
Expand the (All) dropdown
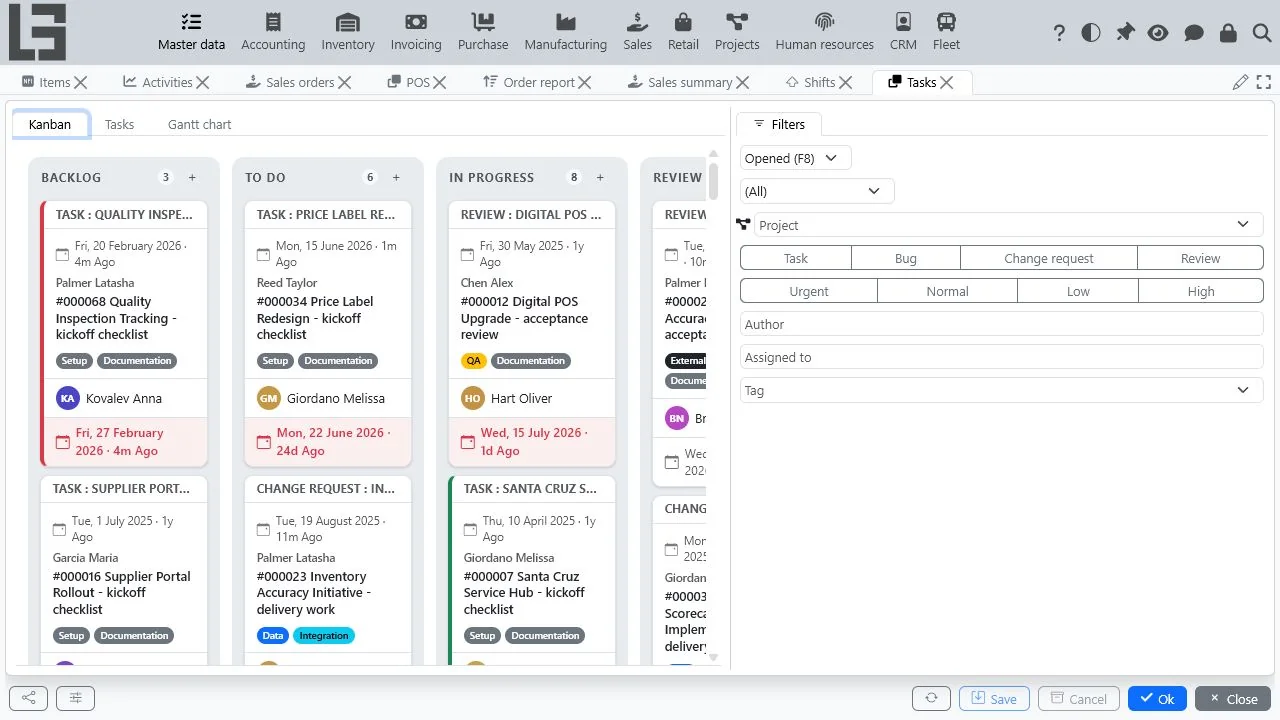pos(817,191)
